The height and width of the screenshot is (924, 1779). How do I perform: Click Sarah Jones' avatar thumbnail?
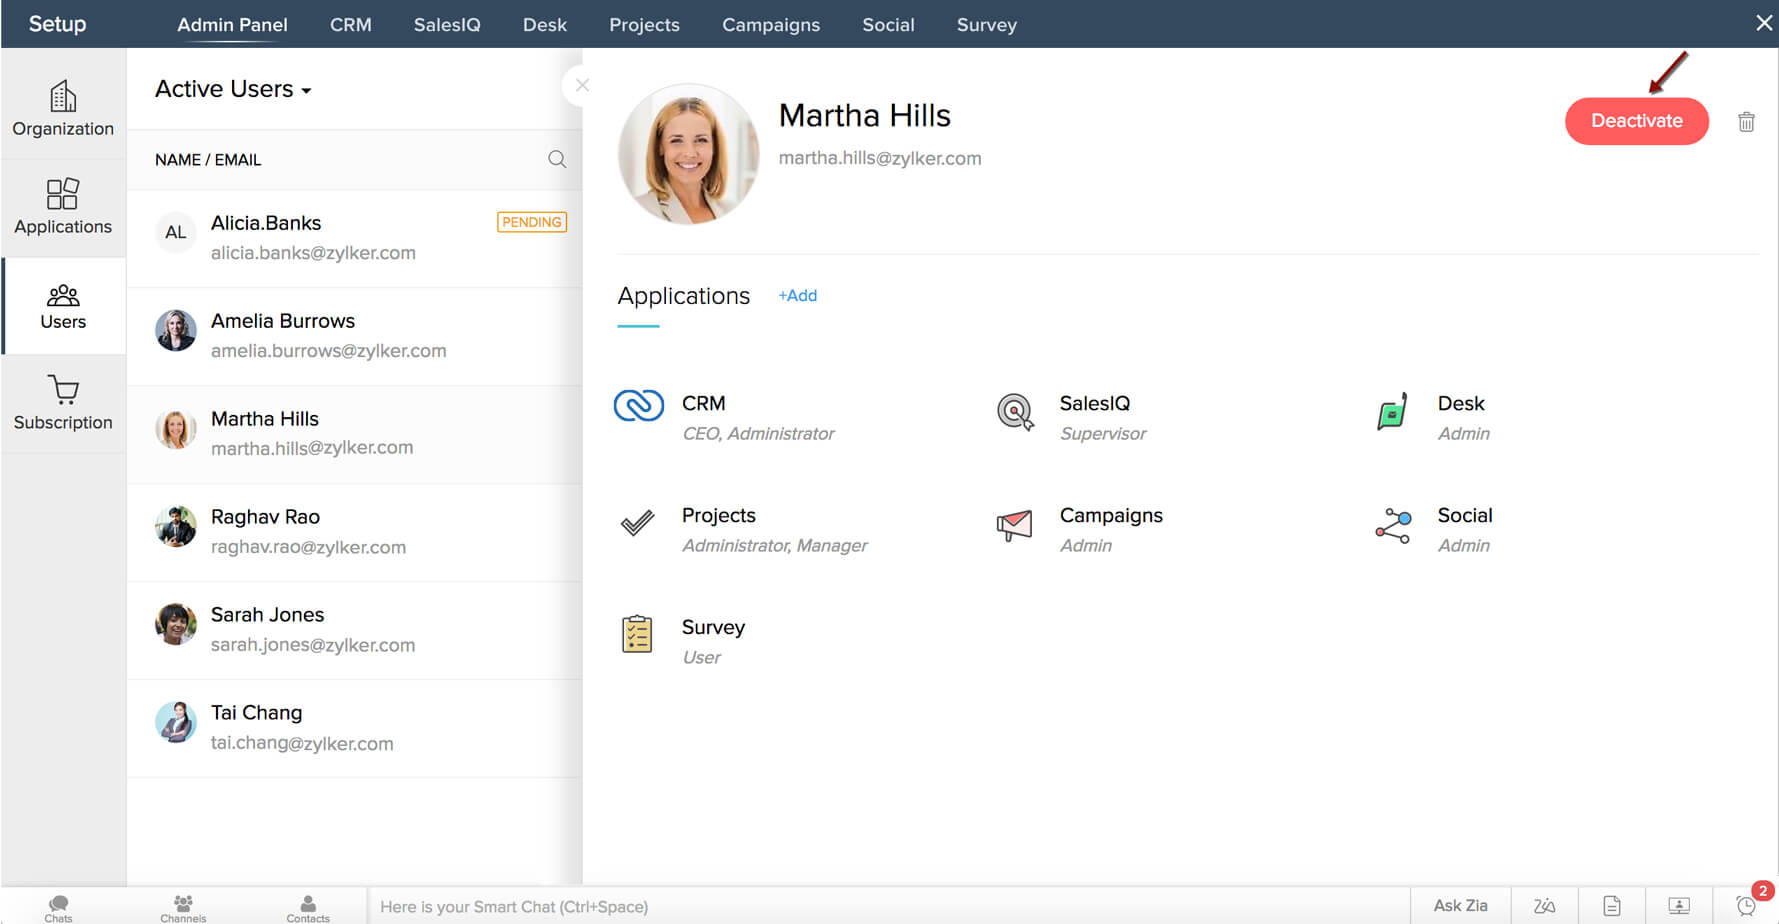click(176, 624)
